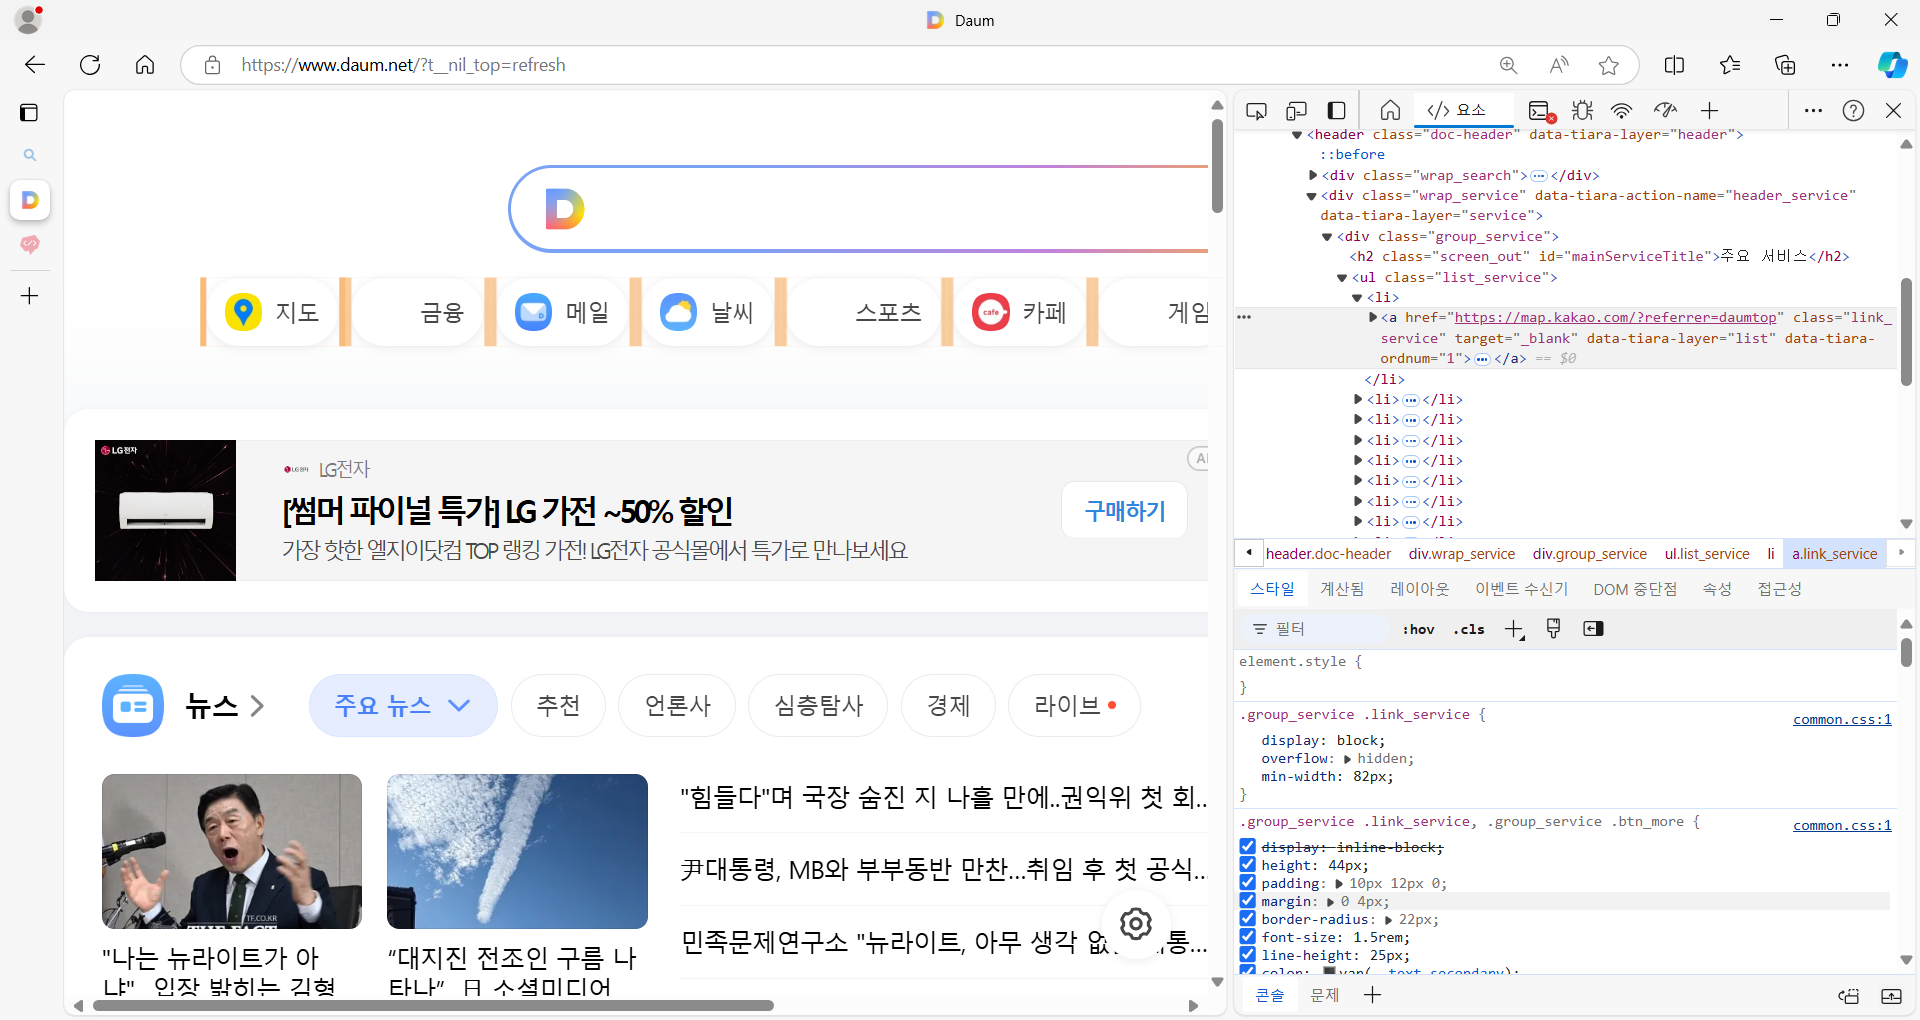Toggle split screen in browser toolbar
This screenshot has width=1920, height=1020.
tap(1674, 65)
